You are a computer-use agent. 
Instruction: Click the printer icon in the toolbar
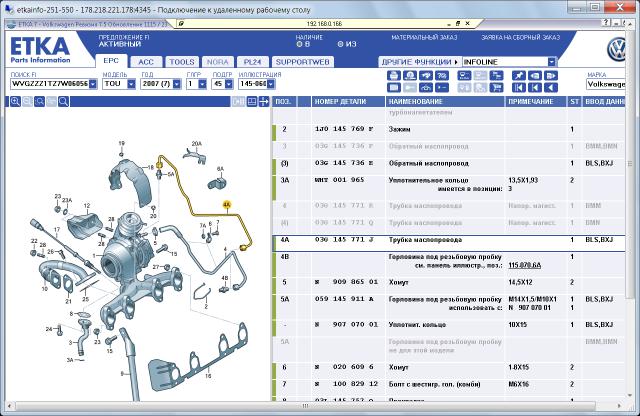tap(393, 76)
